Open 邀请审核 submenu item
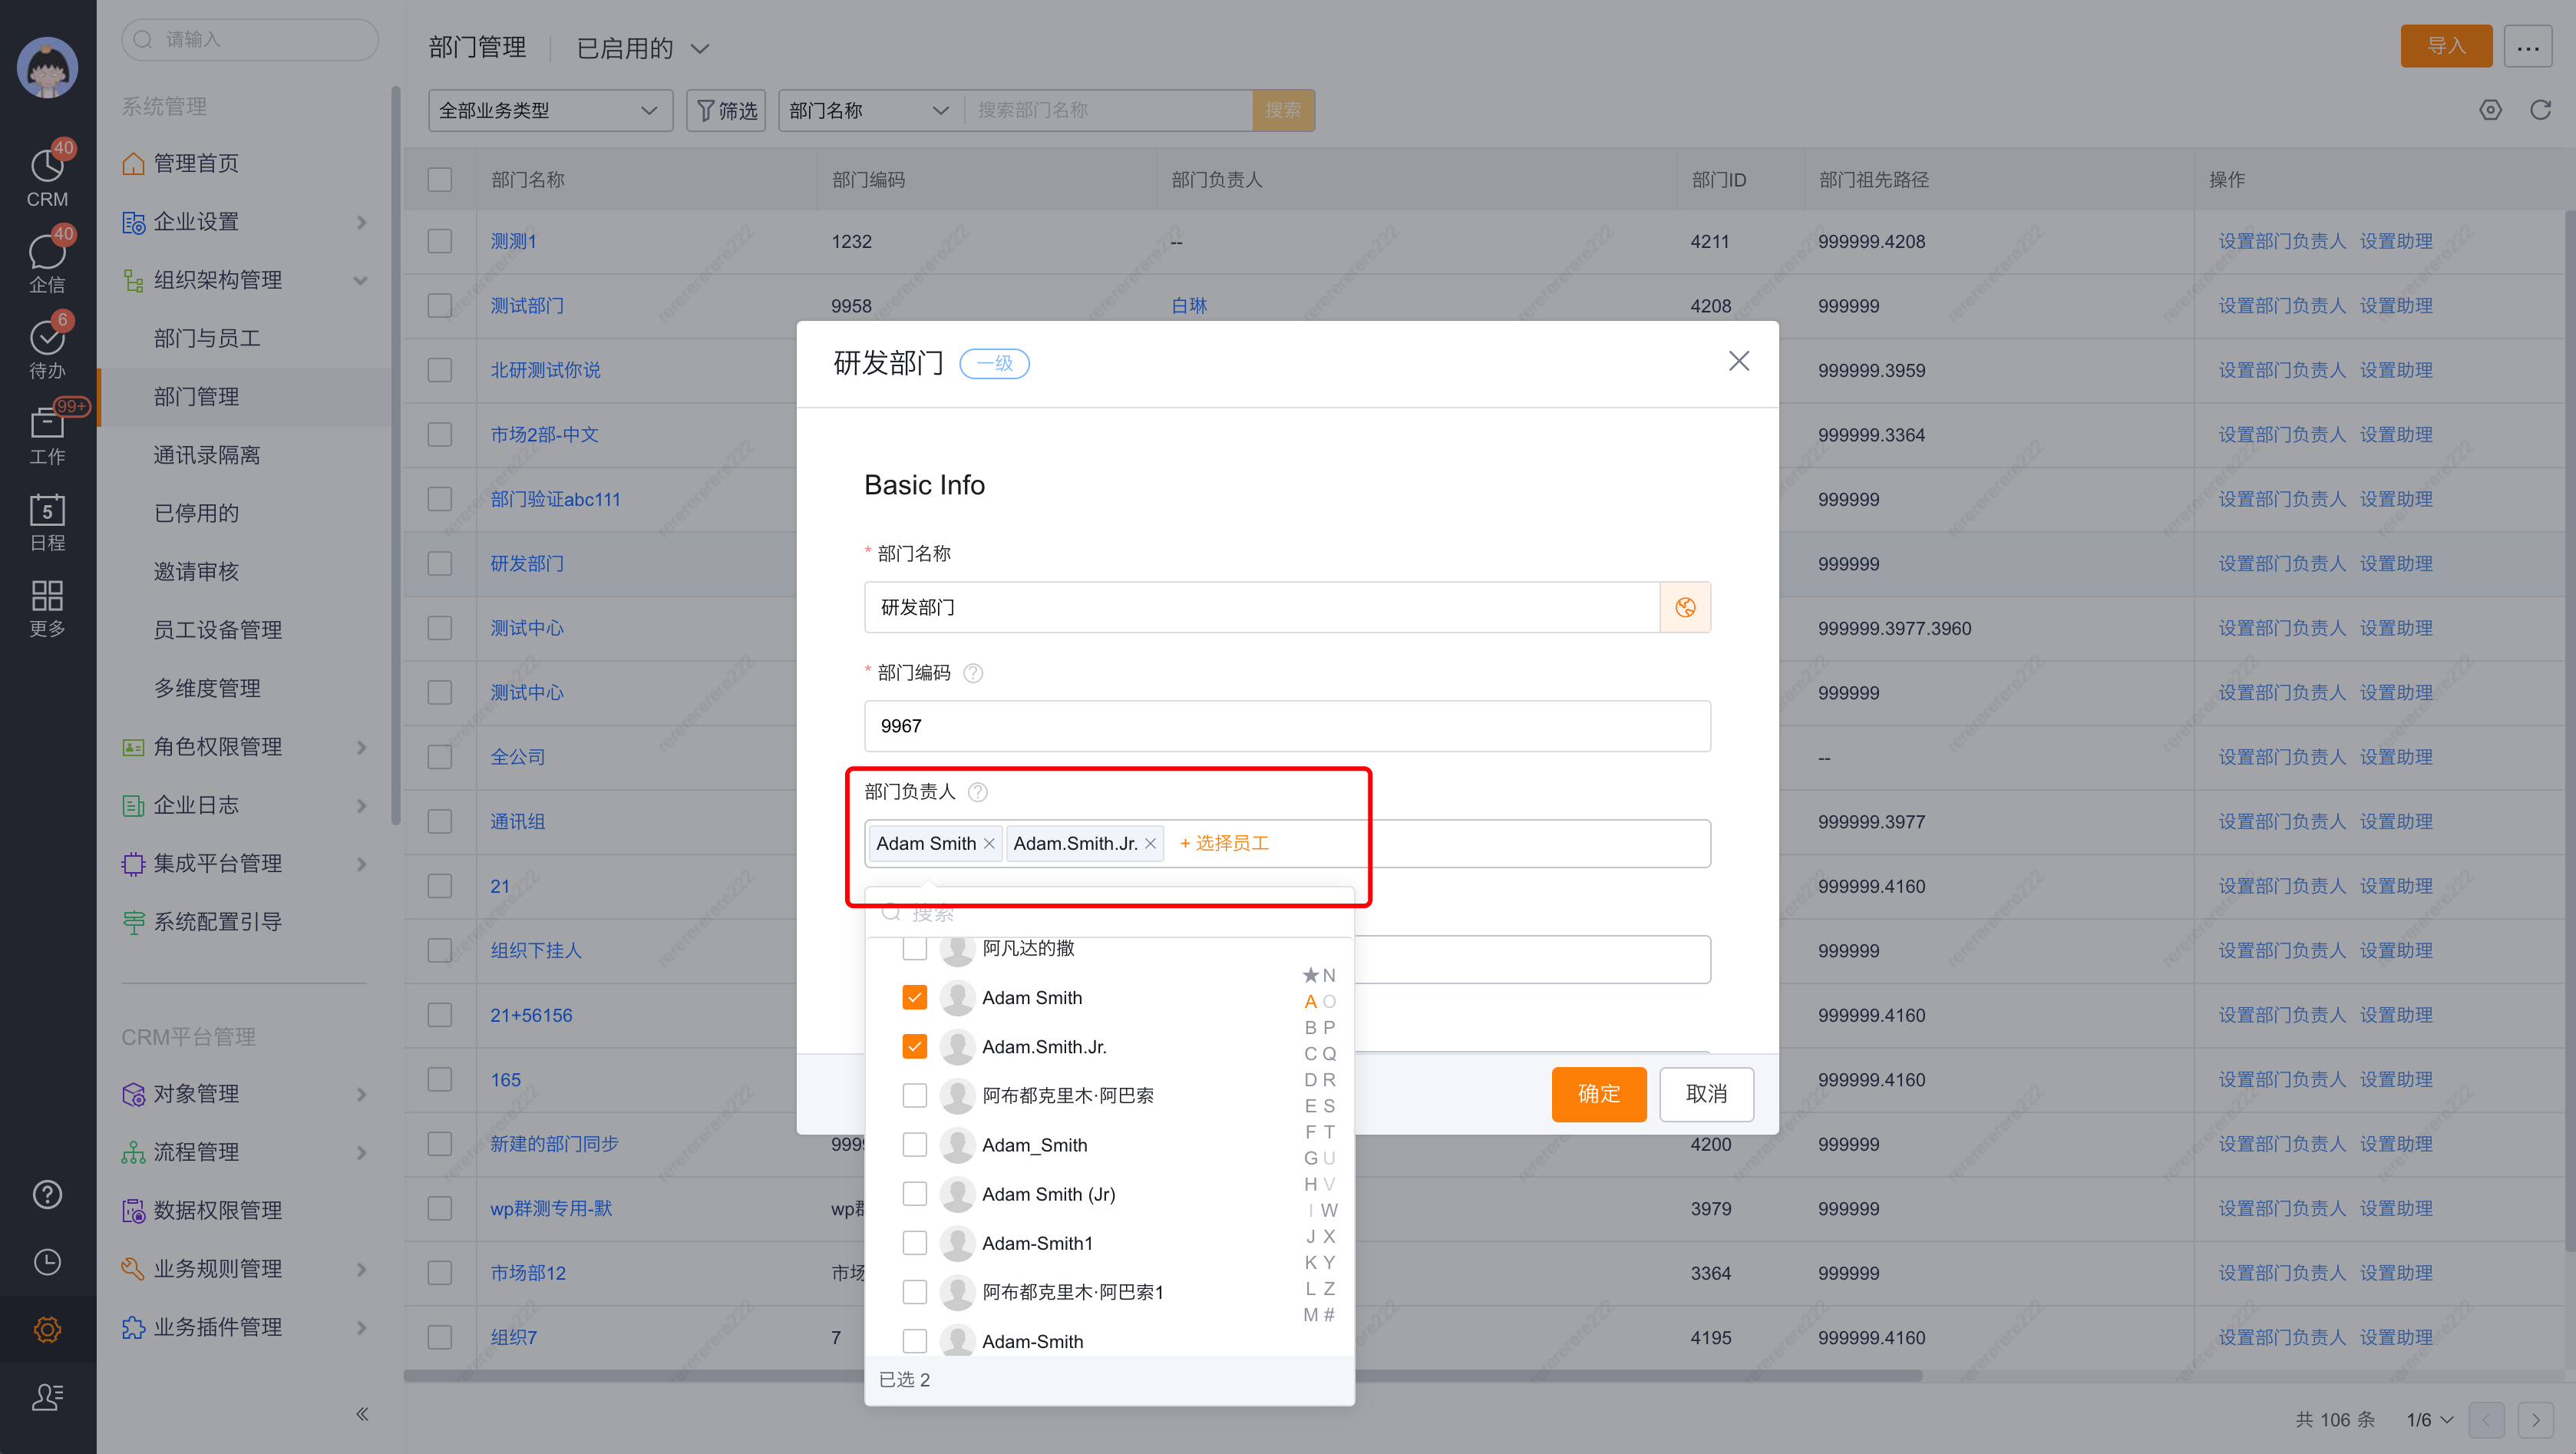Image resolution: width=2576 pixels, height=1454 pixels. click(x=245, y=571)
